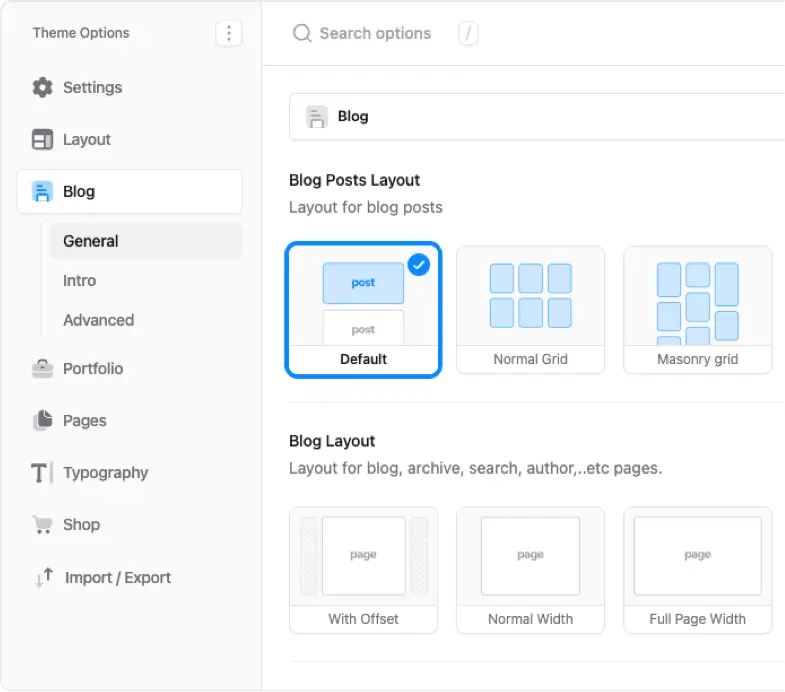Viewport: 785px width, 692px height.
Task: Click the magnifying glass search icon
Action: 302,34
